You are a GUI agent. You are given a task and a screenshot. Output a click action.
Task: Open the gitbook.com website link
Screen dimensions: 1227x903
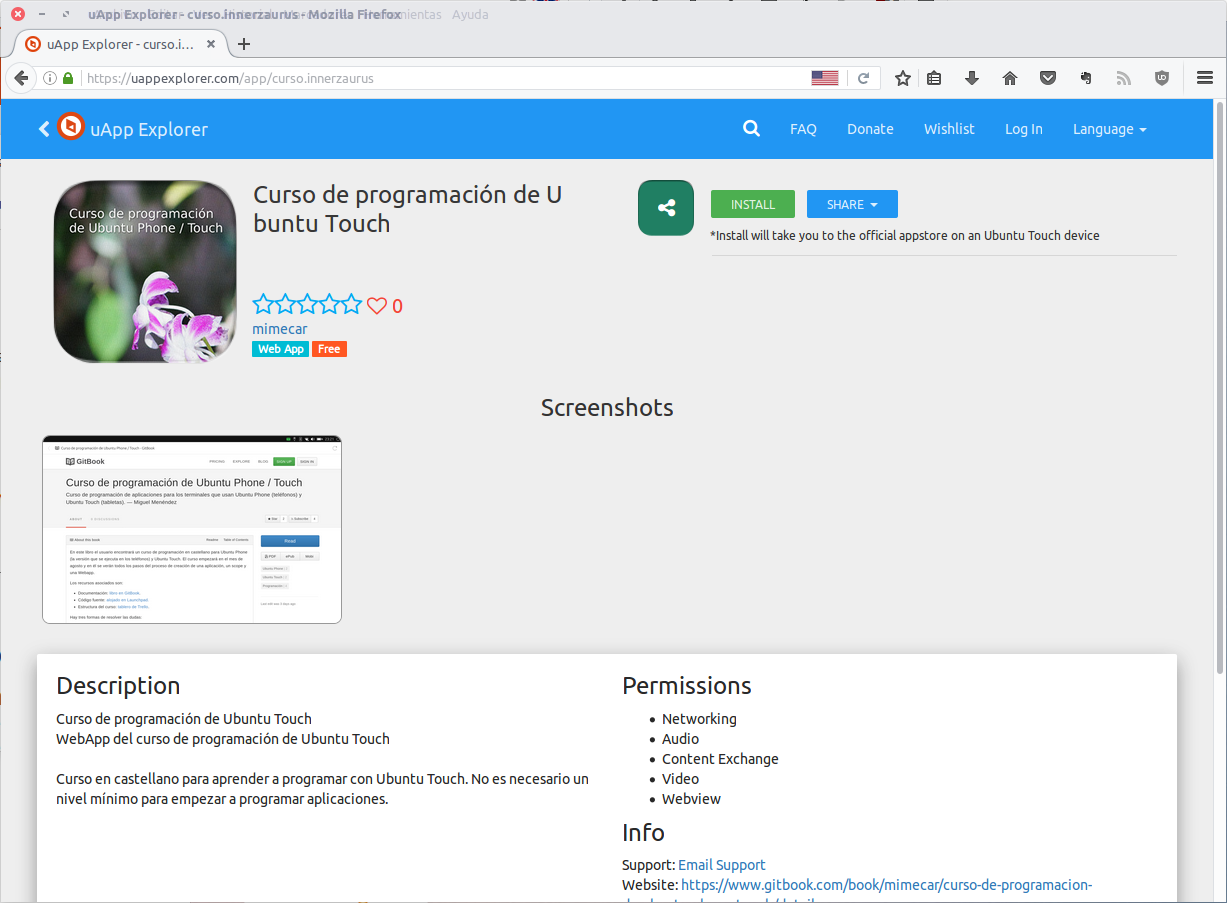[x=886, y=885]
